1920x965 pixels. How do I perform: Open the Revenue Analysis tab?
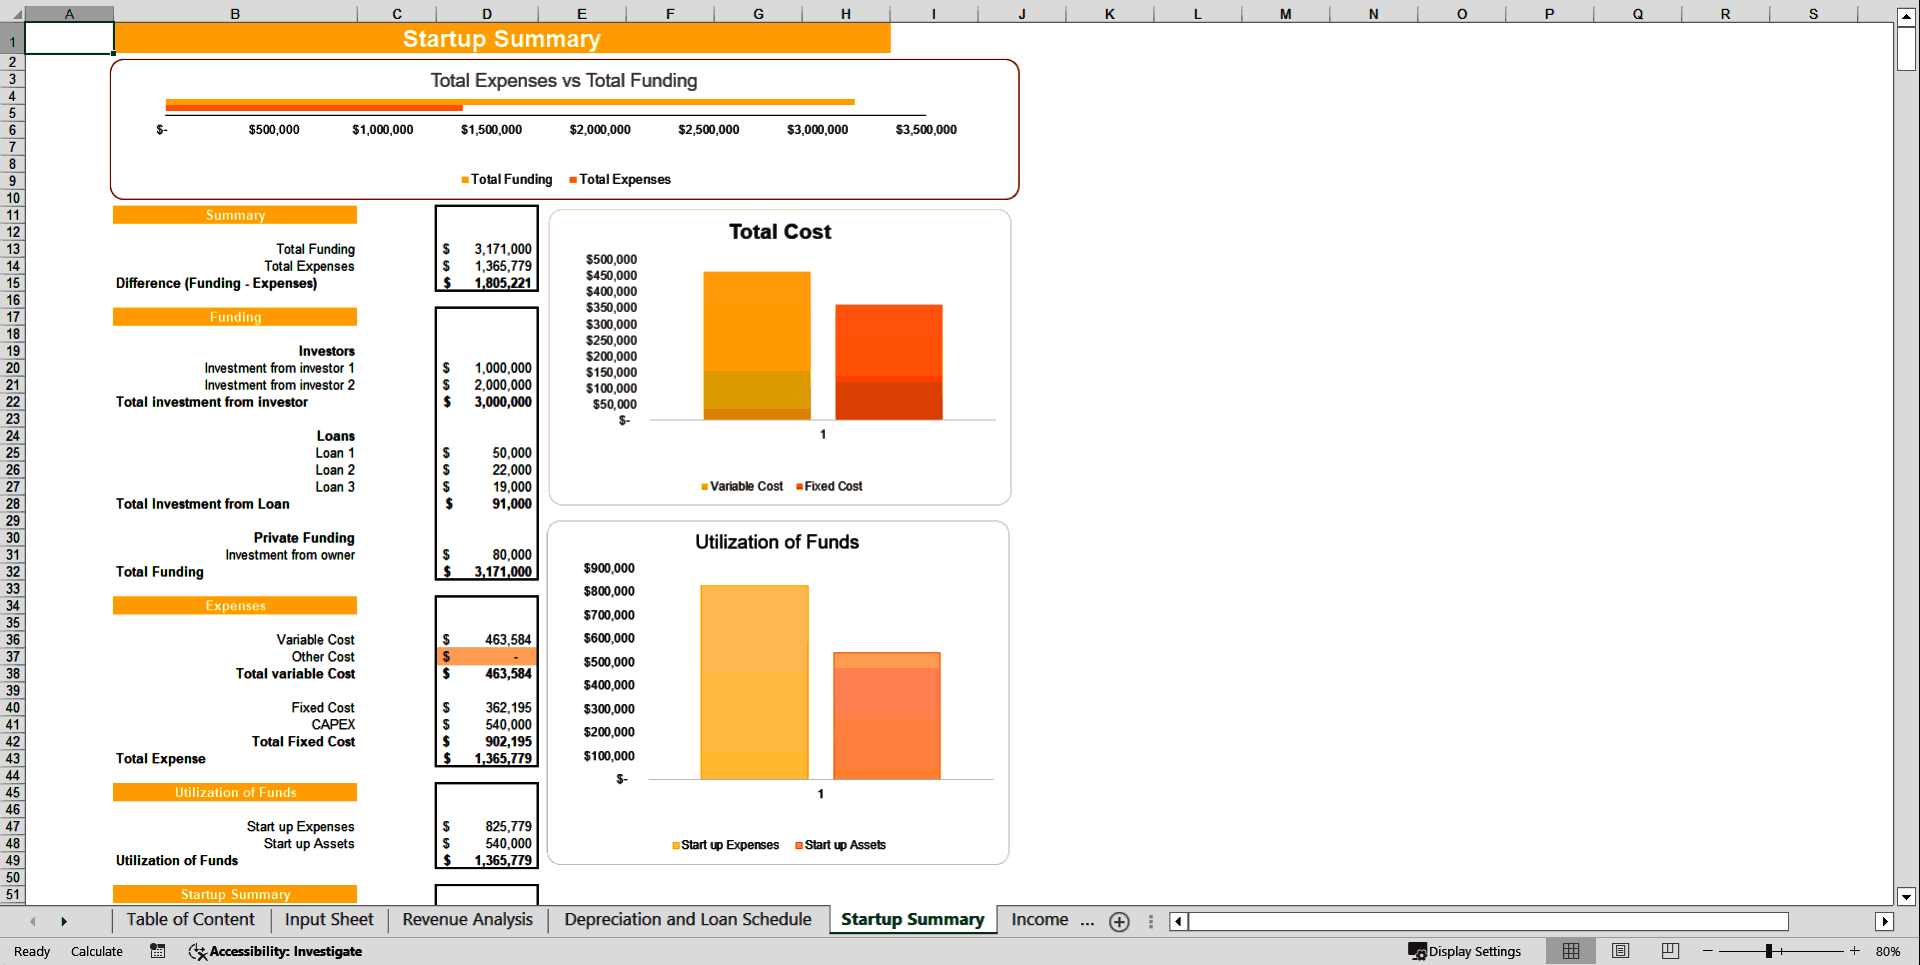point(467,920)
